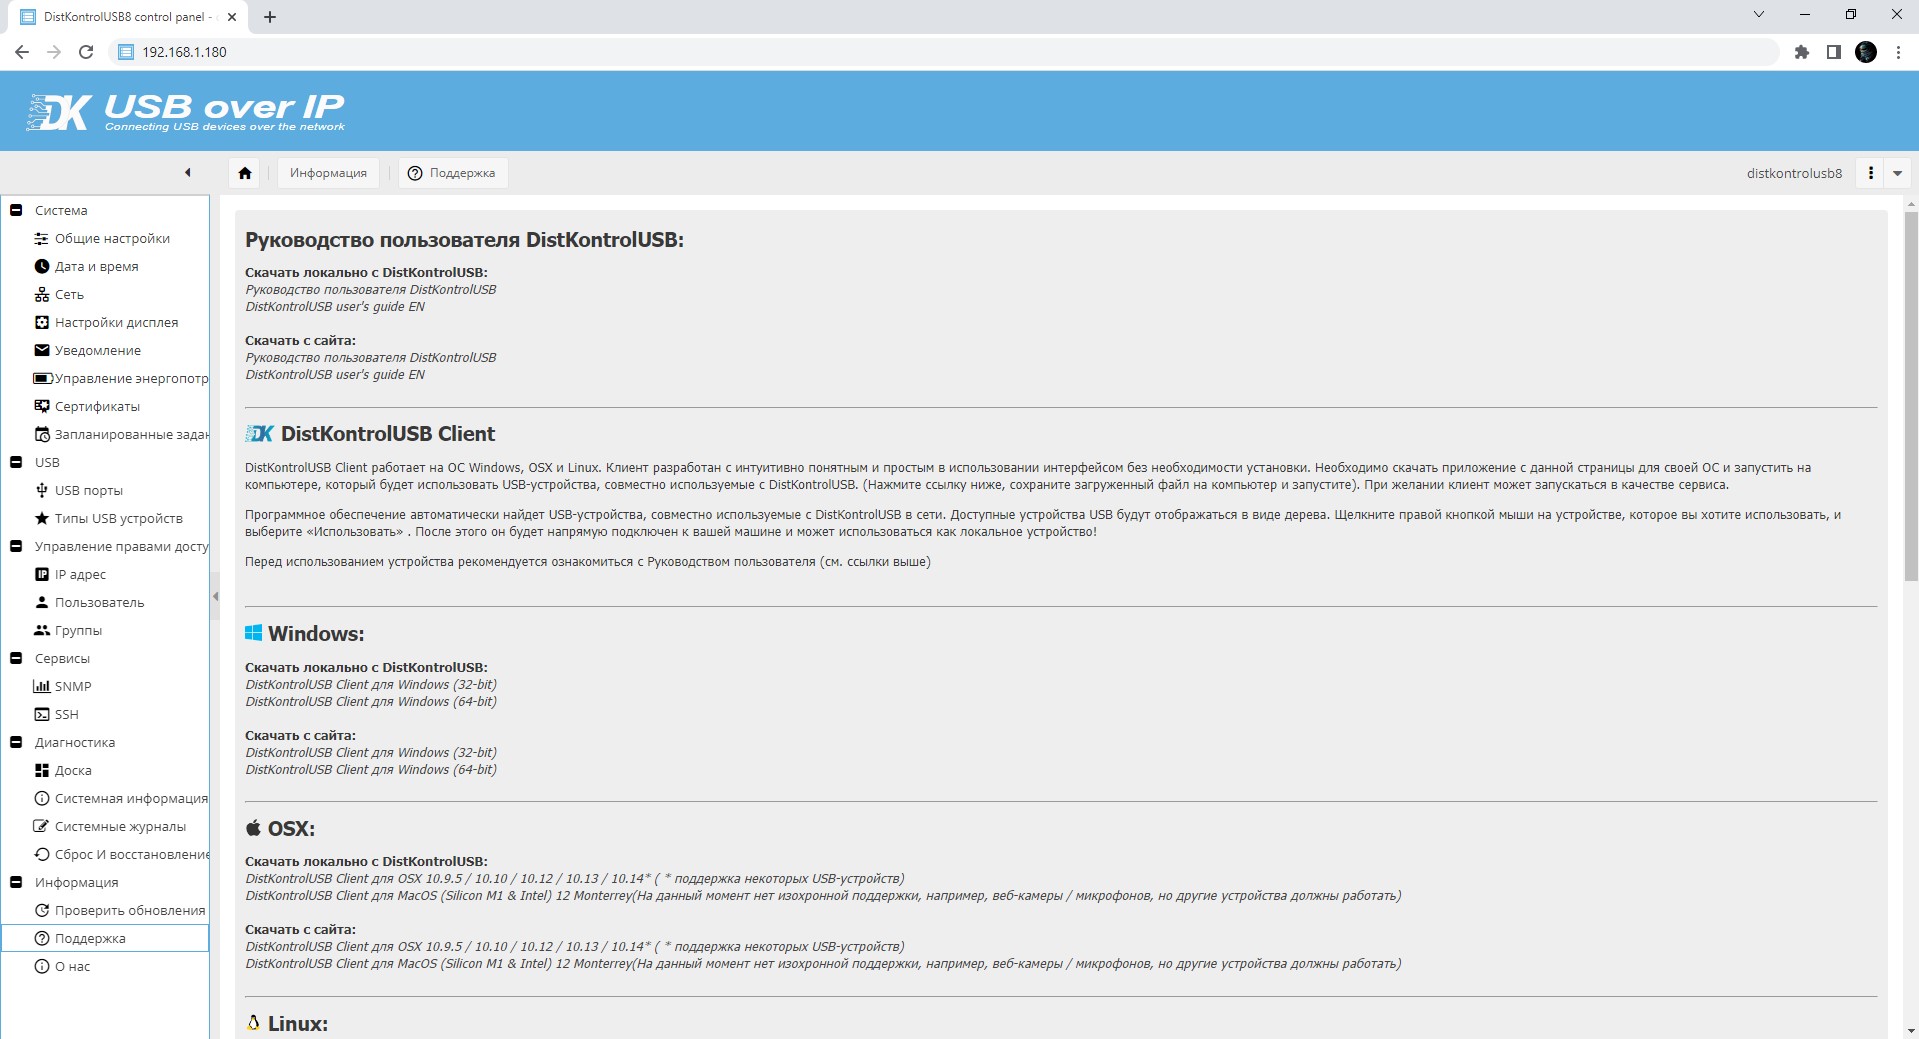Open the Информация breadcrumb tab

pyautogui.click(x=328, y=173)
